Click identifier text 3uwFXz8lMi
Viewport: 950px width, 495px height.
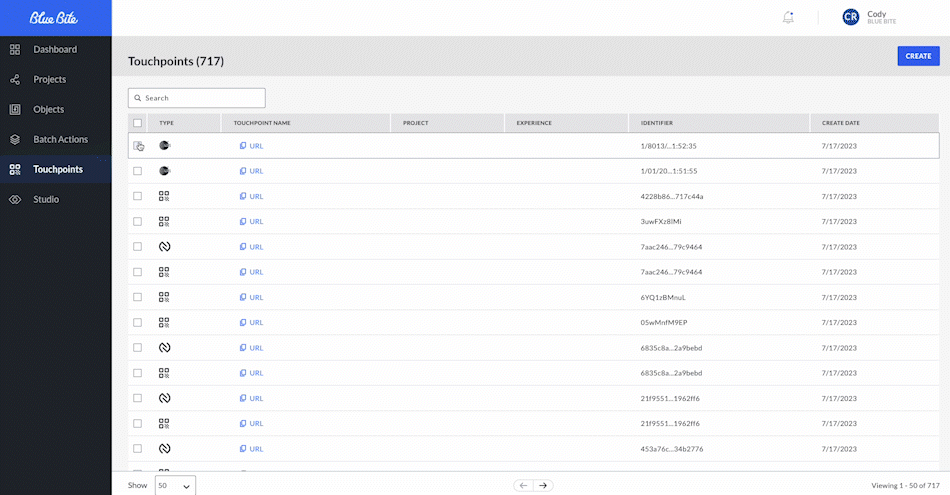click(x=661, y=222)
